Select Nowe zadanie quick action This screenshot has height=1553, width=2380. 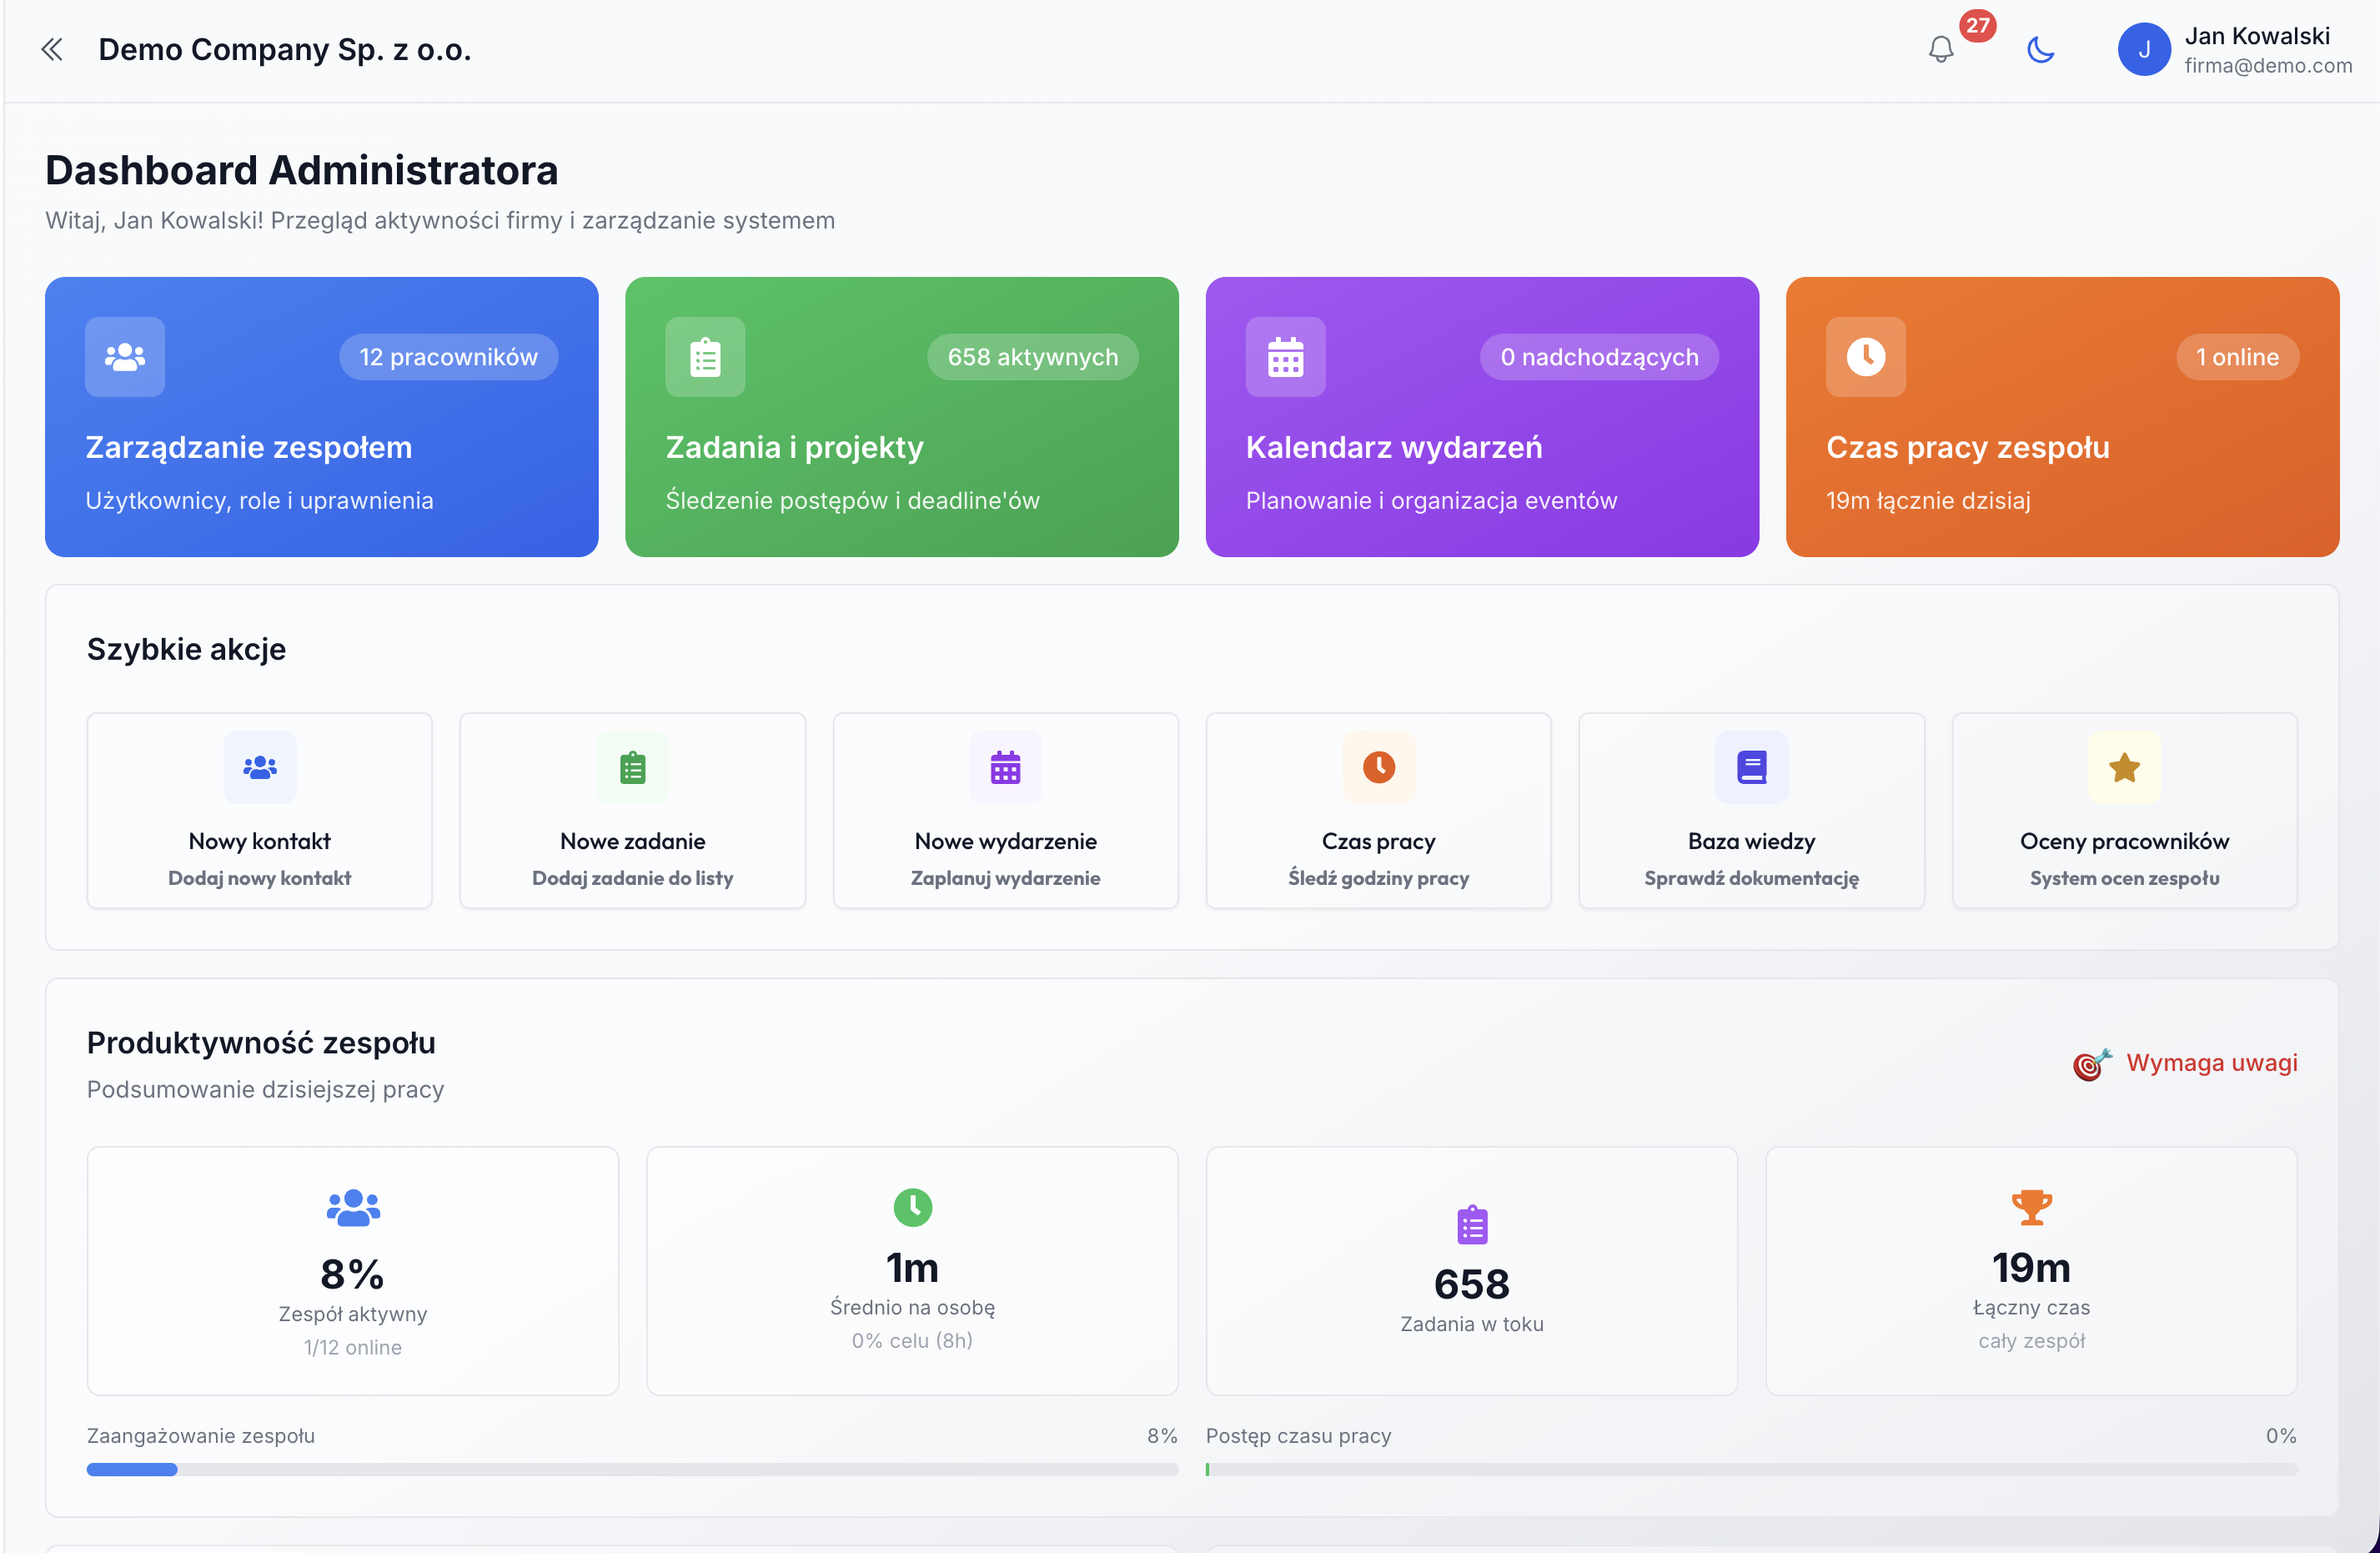coord(632,810)
